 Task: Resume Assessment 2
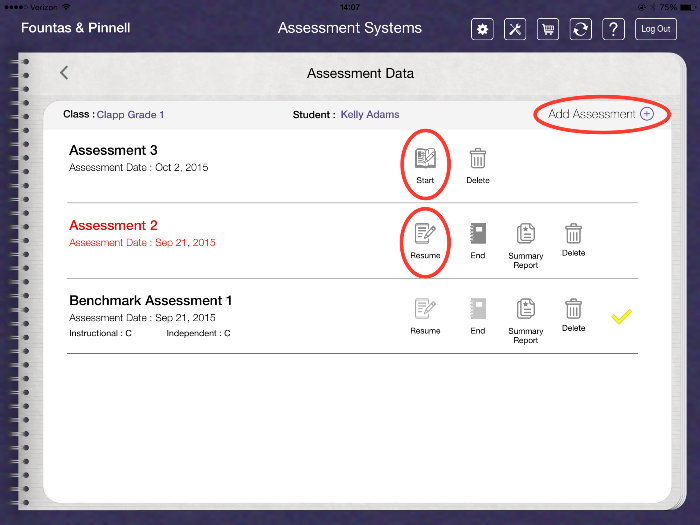click(x=425, y=241)
